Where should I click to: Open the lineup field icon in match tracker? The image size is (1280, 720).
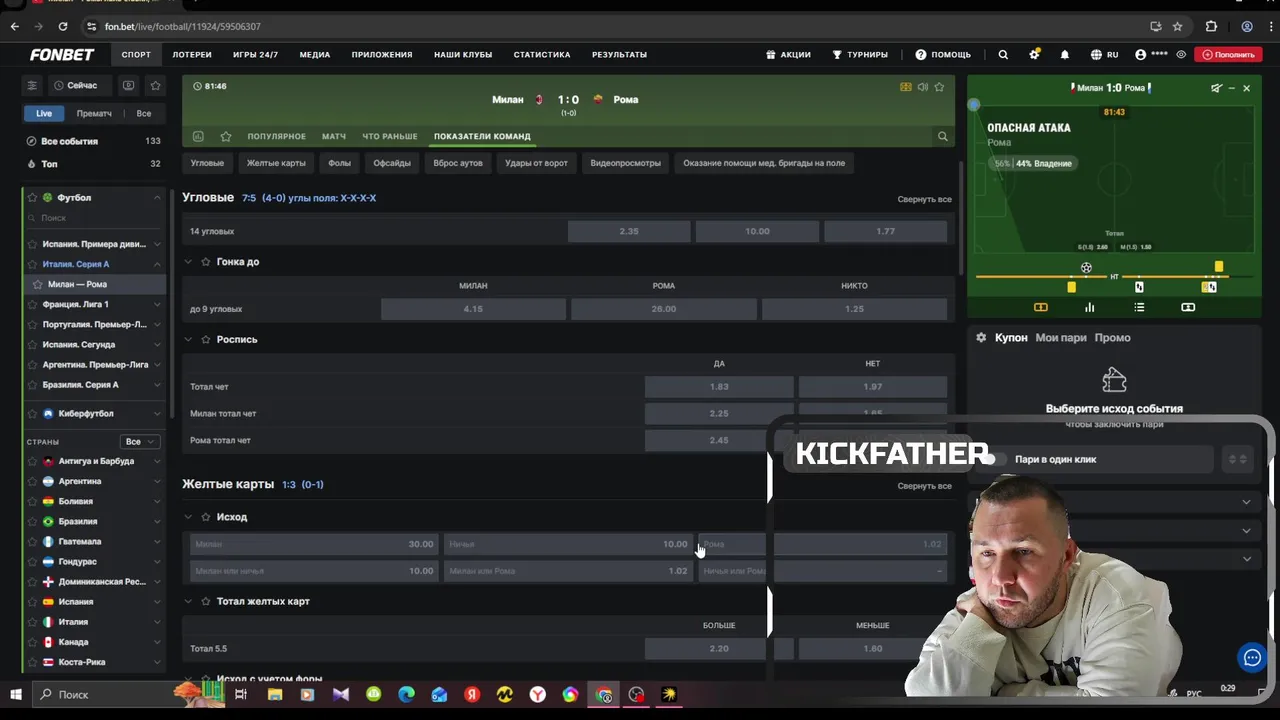tap(1188, 307)
